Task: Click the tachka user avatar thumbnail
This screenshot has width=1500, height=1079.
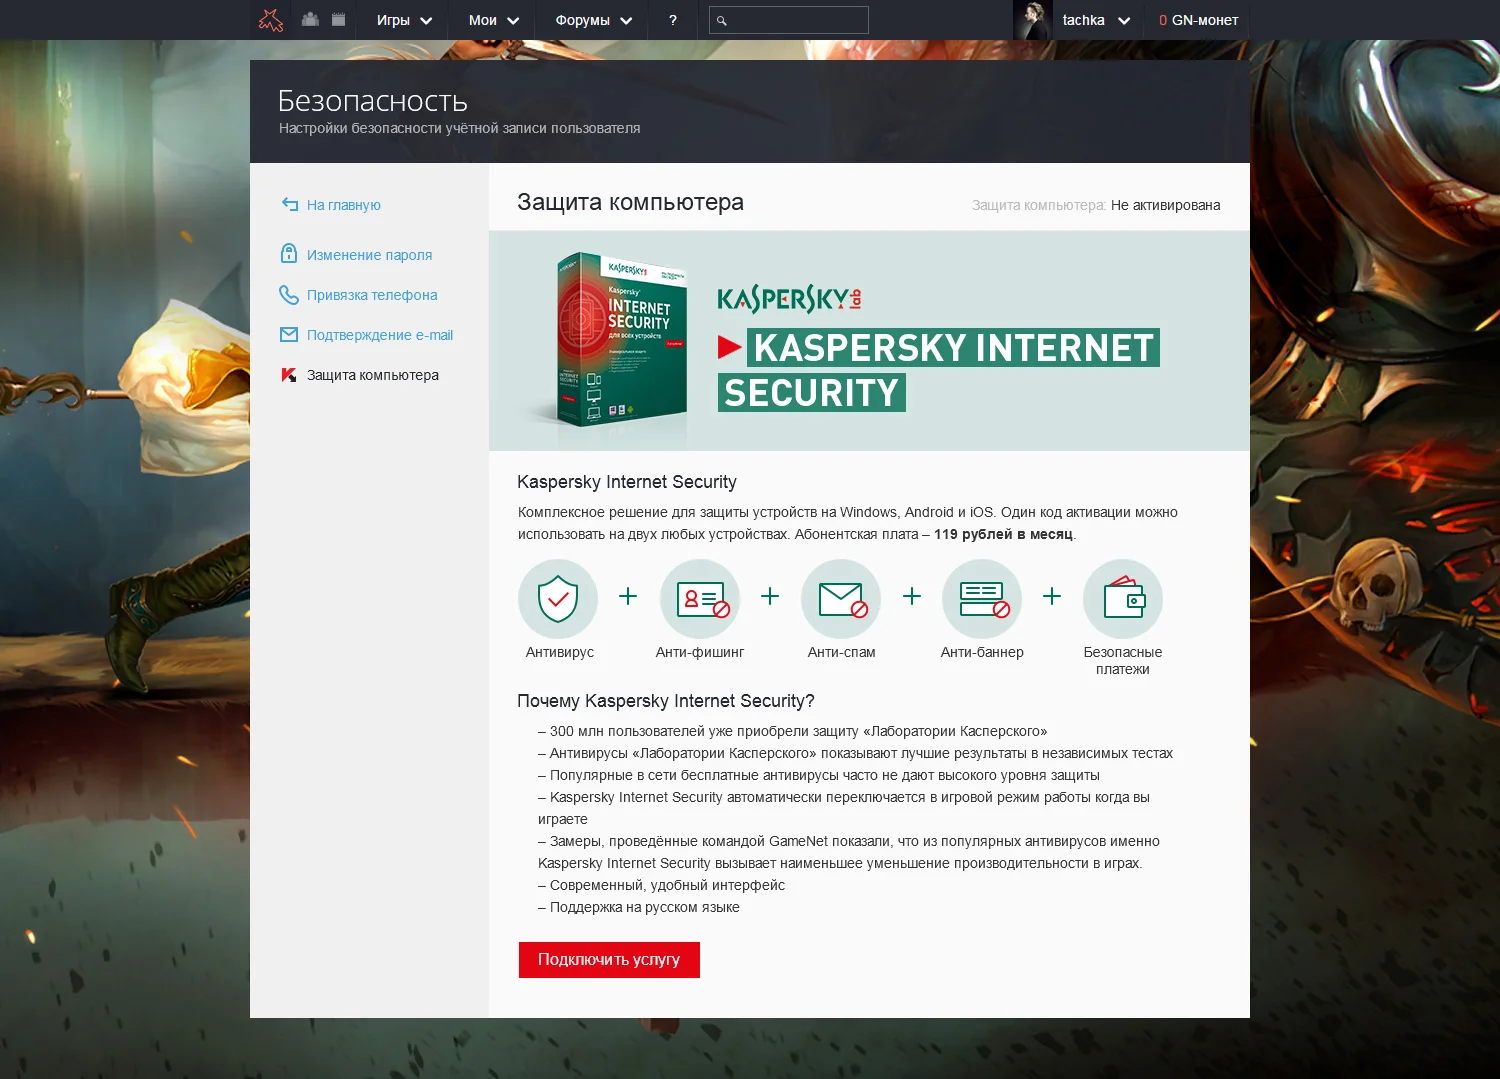Action: (1032, 20)
